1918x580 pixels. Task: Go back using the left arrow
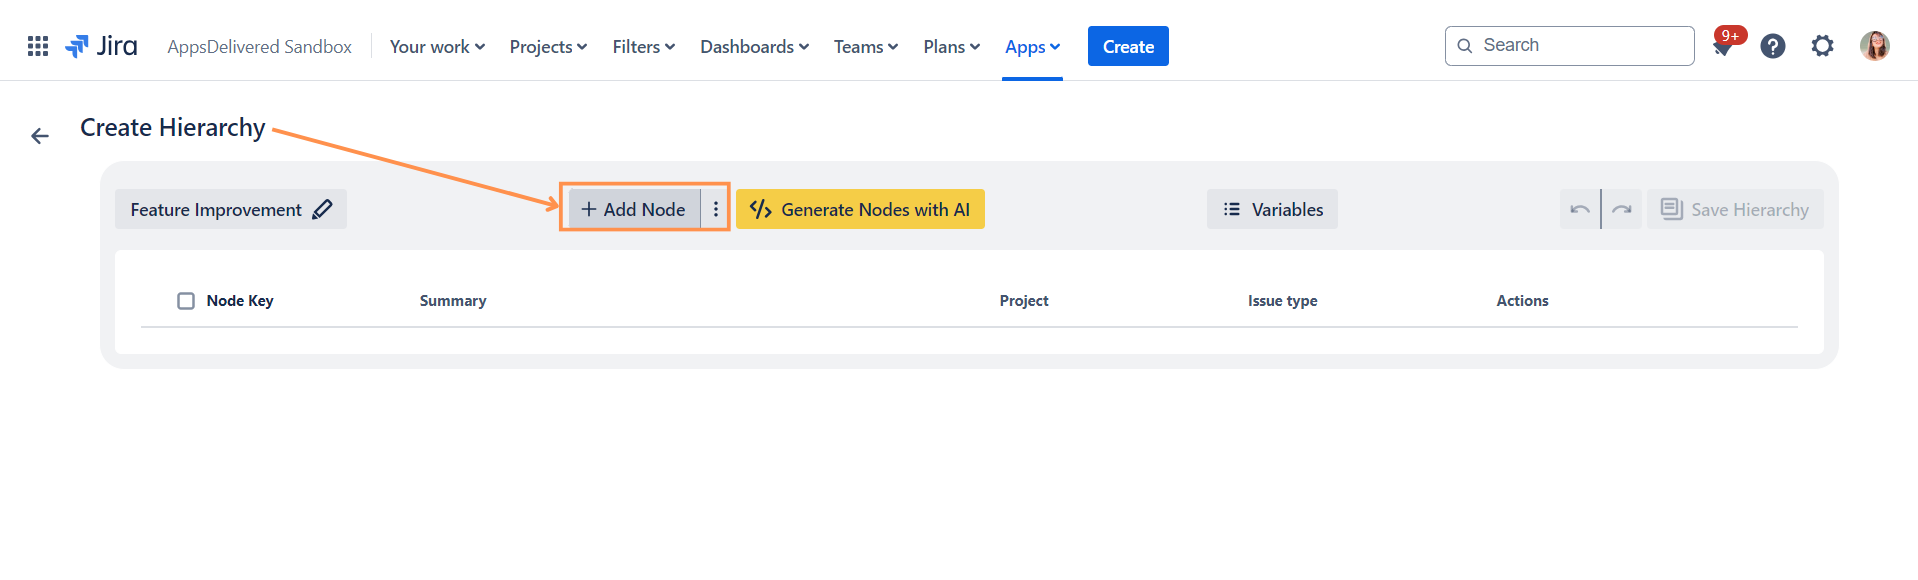tap(40, 136)
